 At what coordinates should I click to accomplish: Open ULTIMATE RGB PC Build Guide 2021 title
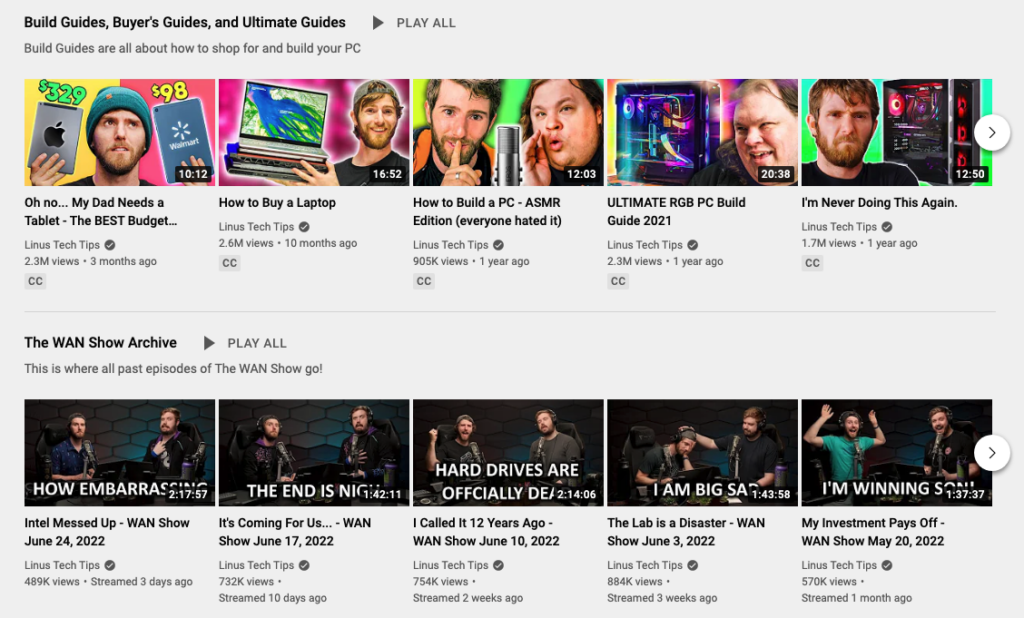point(676,211)
